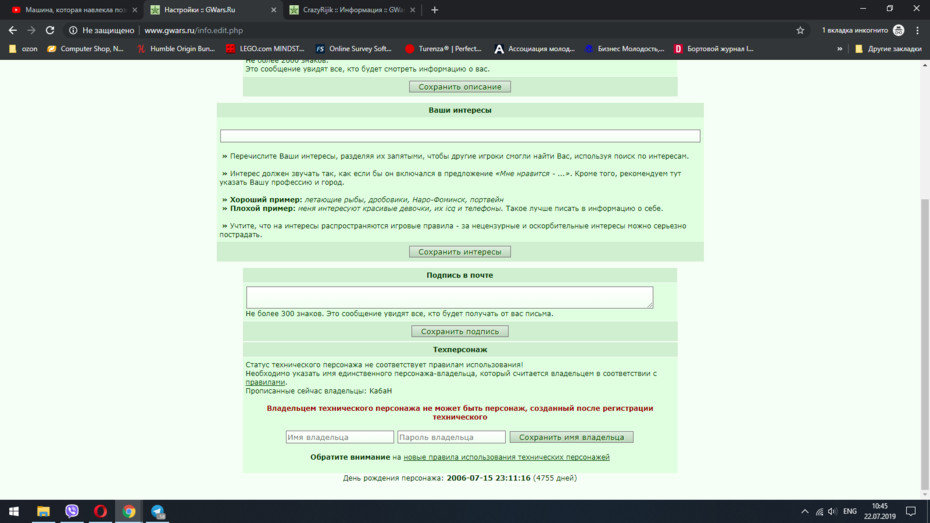Click the address bar URL
930x523 pixels.
[x=193, y=30]
